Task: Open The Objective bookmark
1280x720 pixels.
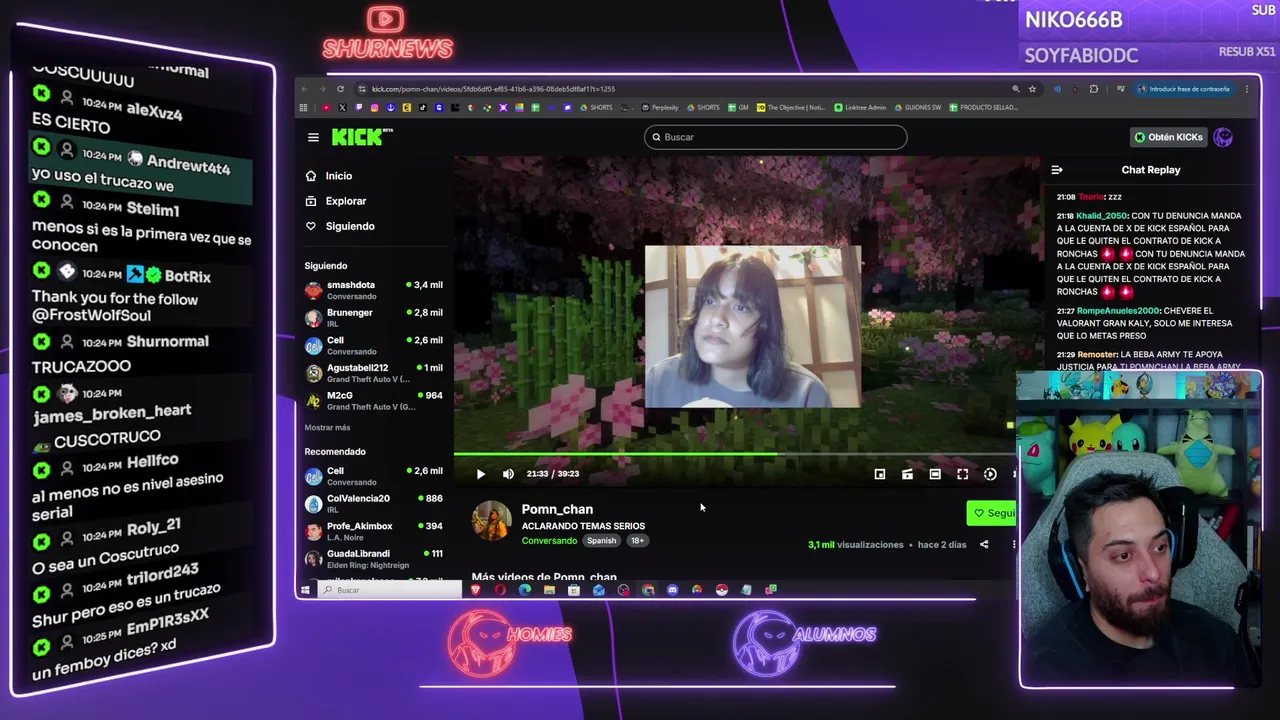Action: pyautogui.click(x=791, y=108)
